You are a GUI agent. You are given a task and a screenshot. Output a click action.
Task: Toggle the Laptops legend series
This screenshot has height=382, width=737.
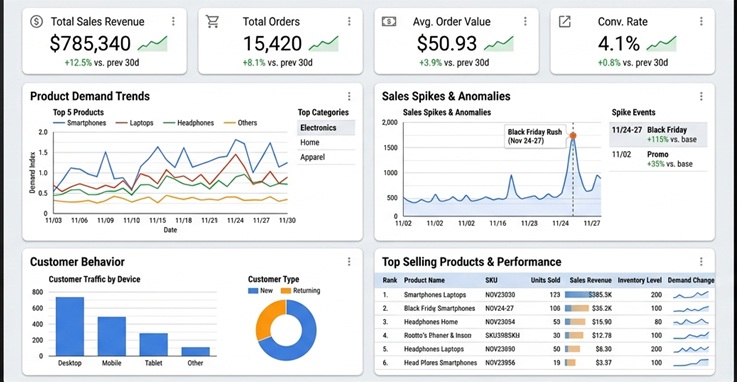tap(135, 123)
